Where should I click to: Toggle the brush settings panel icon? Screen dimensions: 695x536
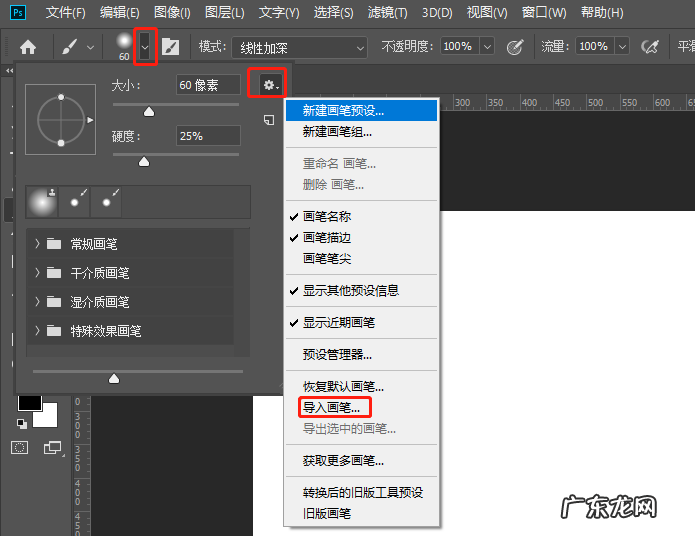pyautogui.click(x=170, y=47)
